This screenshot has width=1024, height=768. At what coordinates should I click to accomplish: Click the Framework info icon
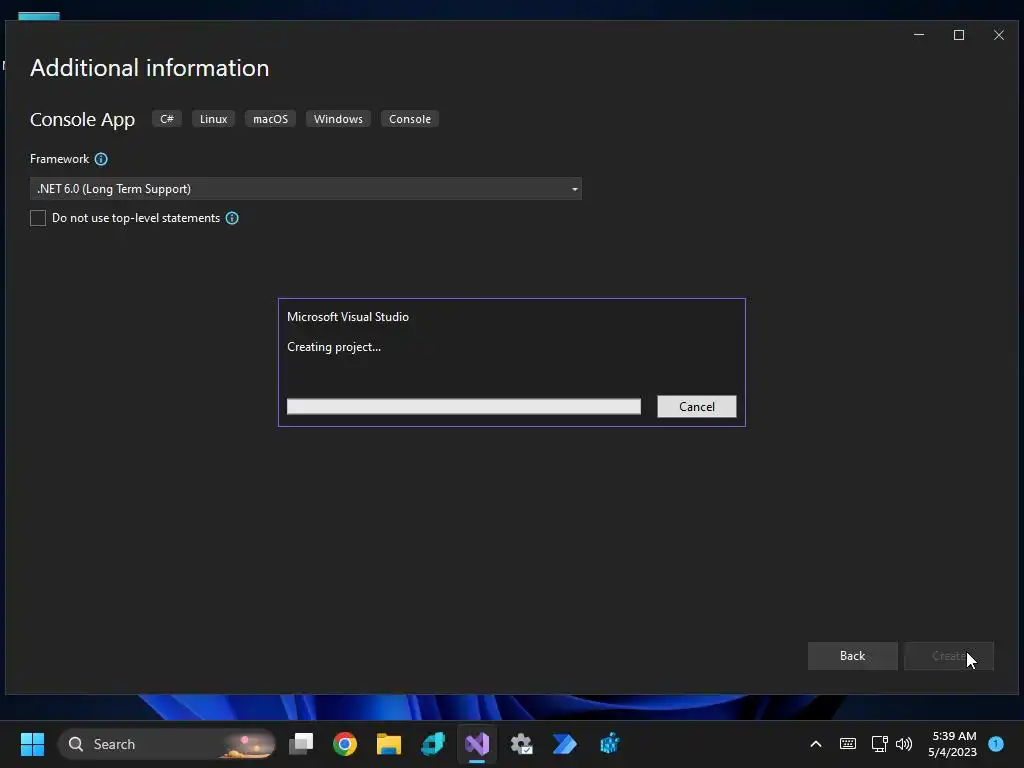click(101, 159)
